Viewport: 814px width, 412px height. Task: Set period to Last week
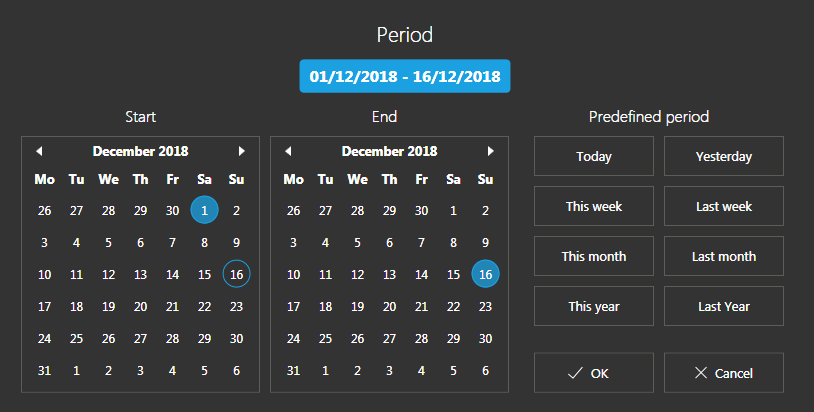pos(723,206)
